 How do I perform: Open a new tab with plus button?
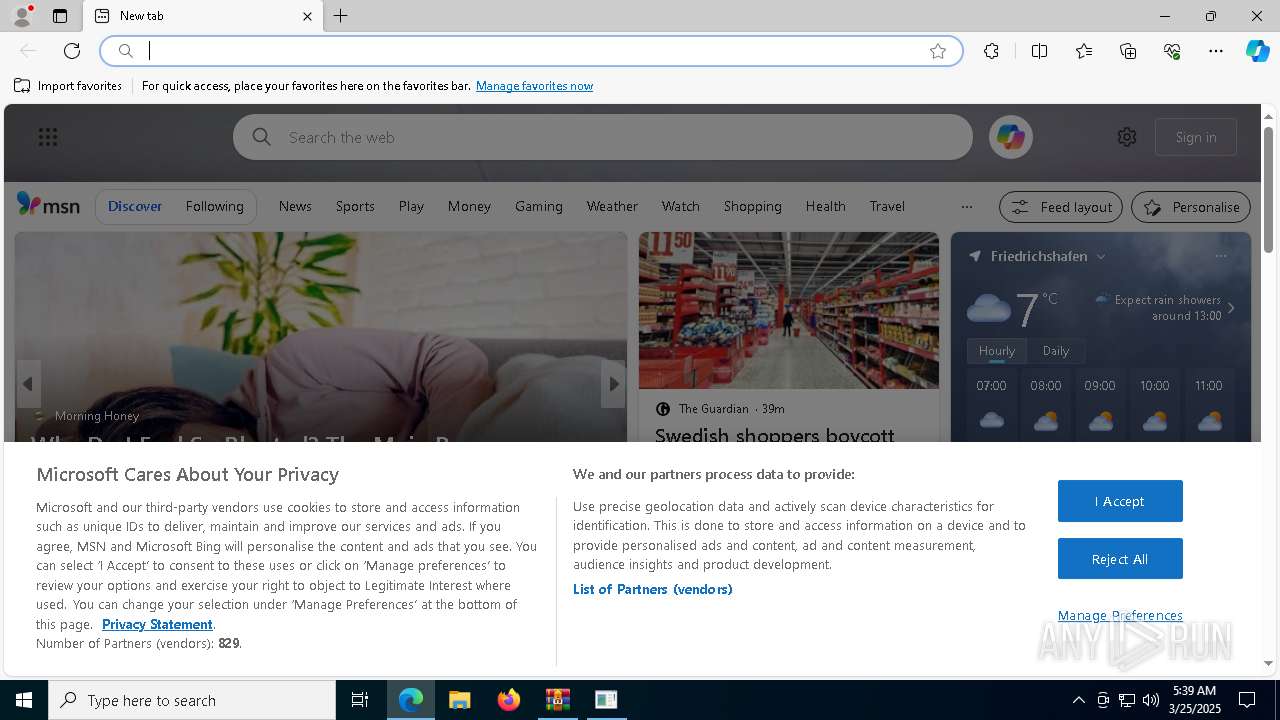(341, 16)
